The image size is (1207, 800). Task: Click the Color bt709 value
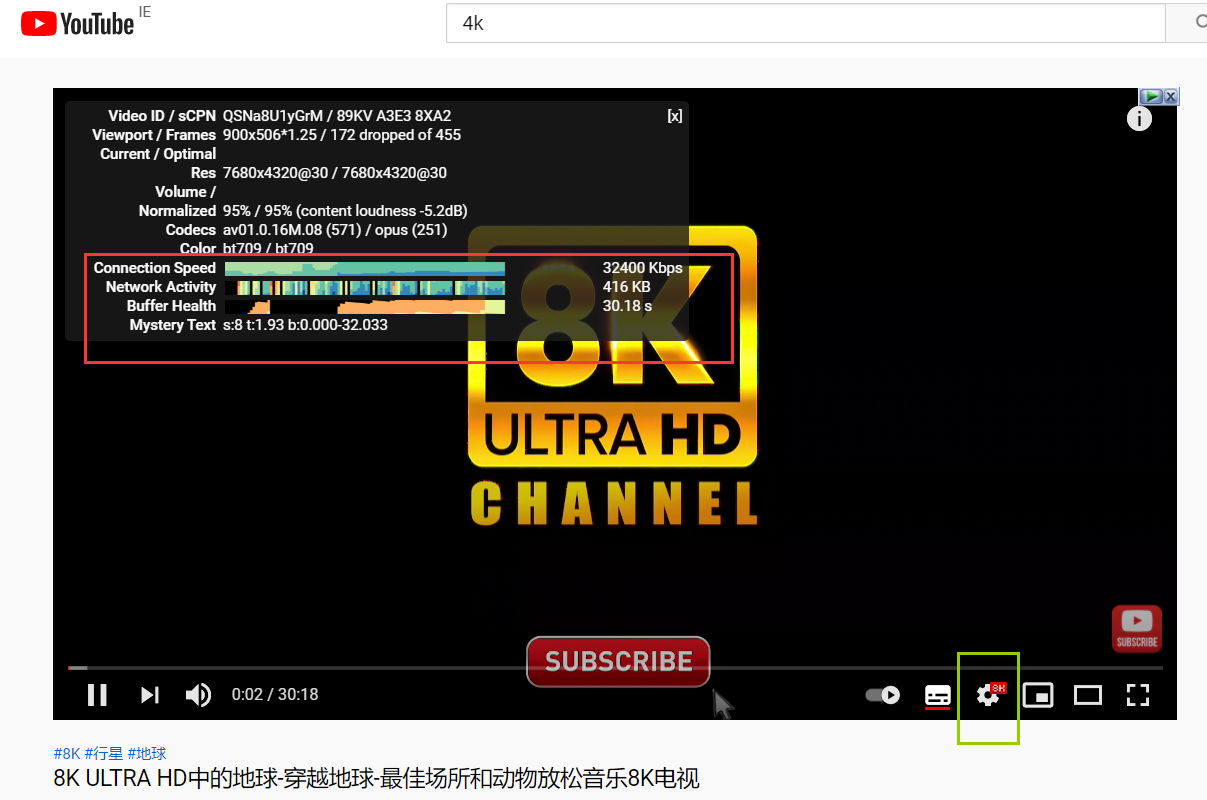[x=268, y=249]
